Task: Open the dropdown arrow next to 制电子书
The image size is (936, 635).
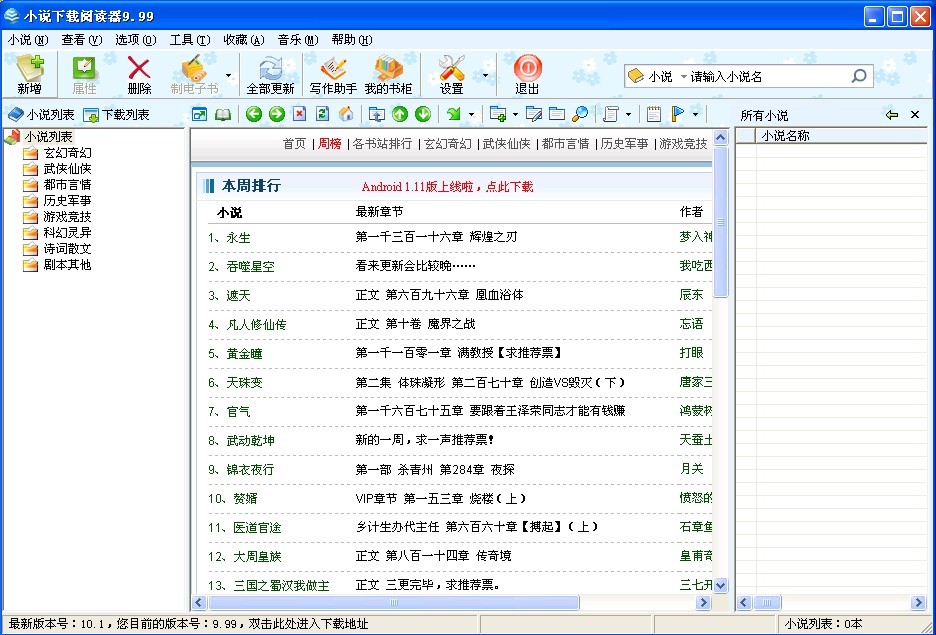Action: 228,75
